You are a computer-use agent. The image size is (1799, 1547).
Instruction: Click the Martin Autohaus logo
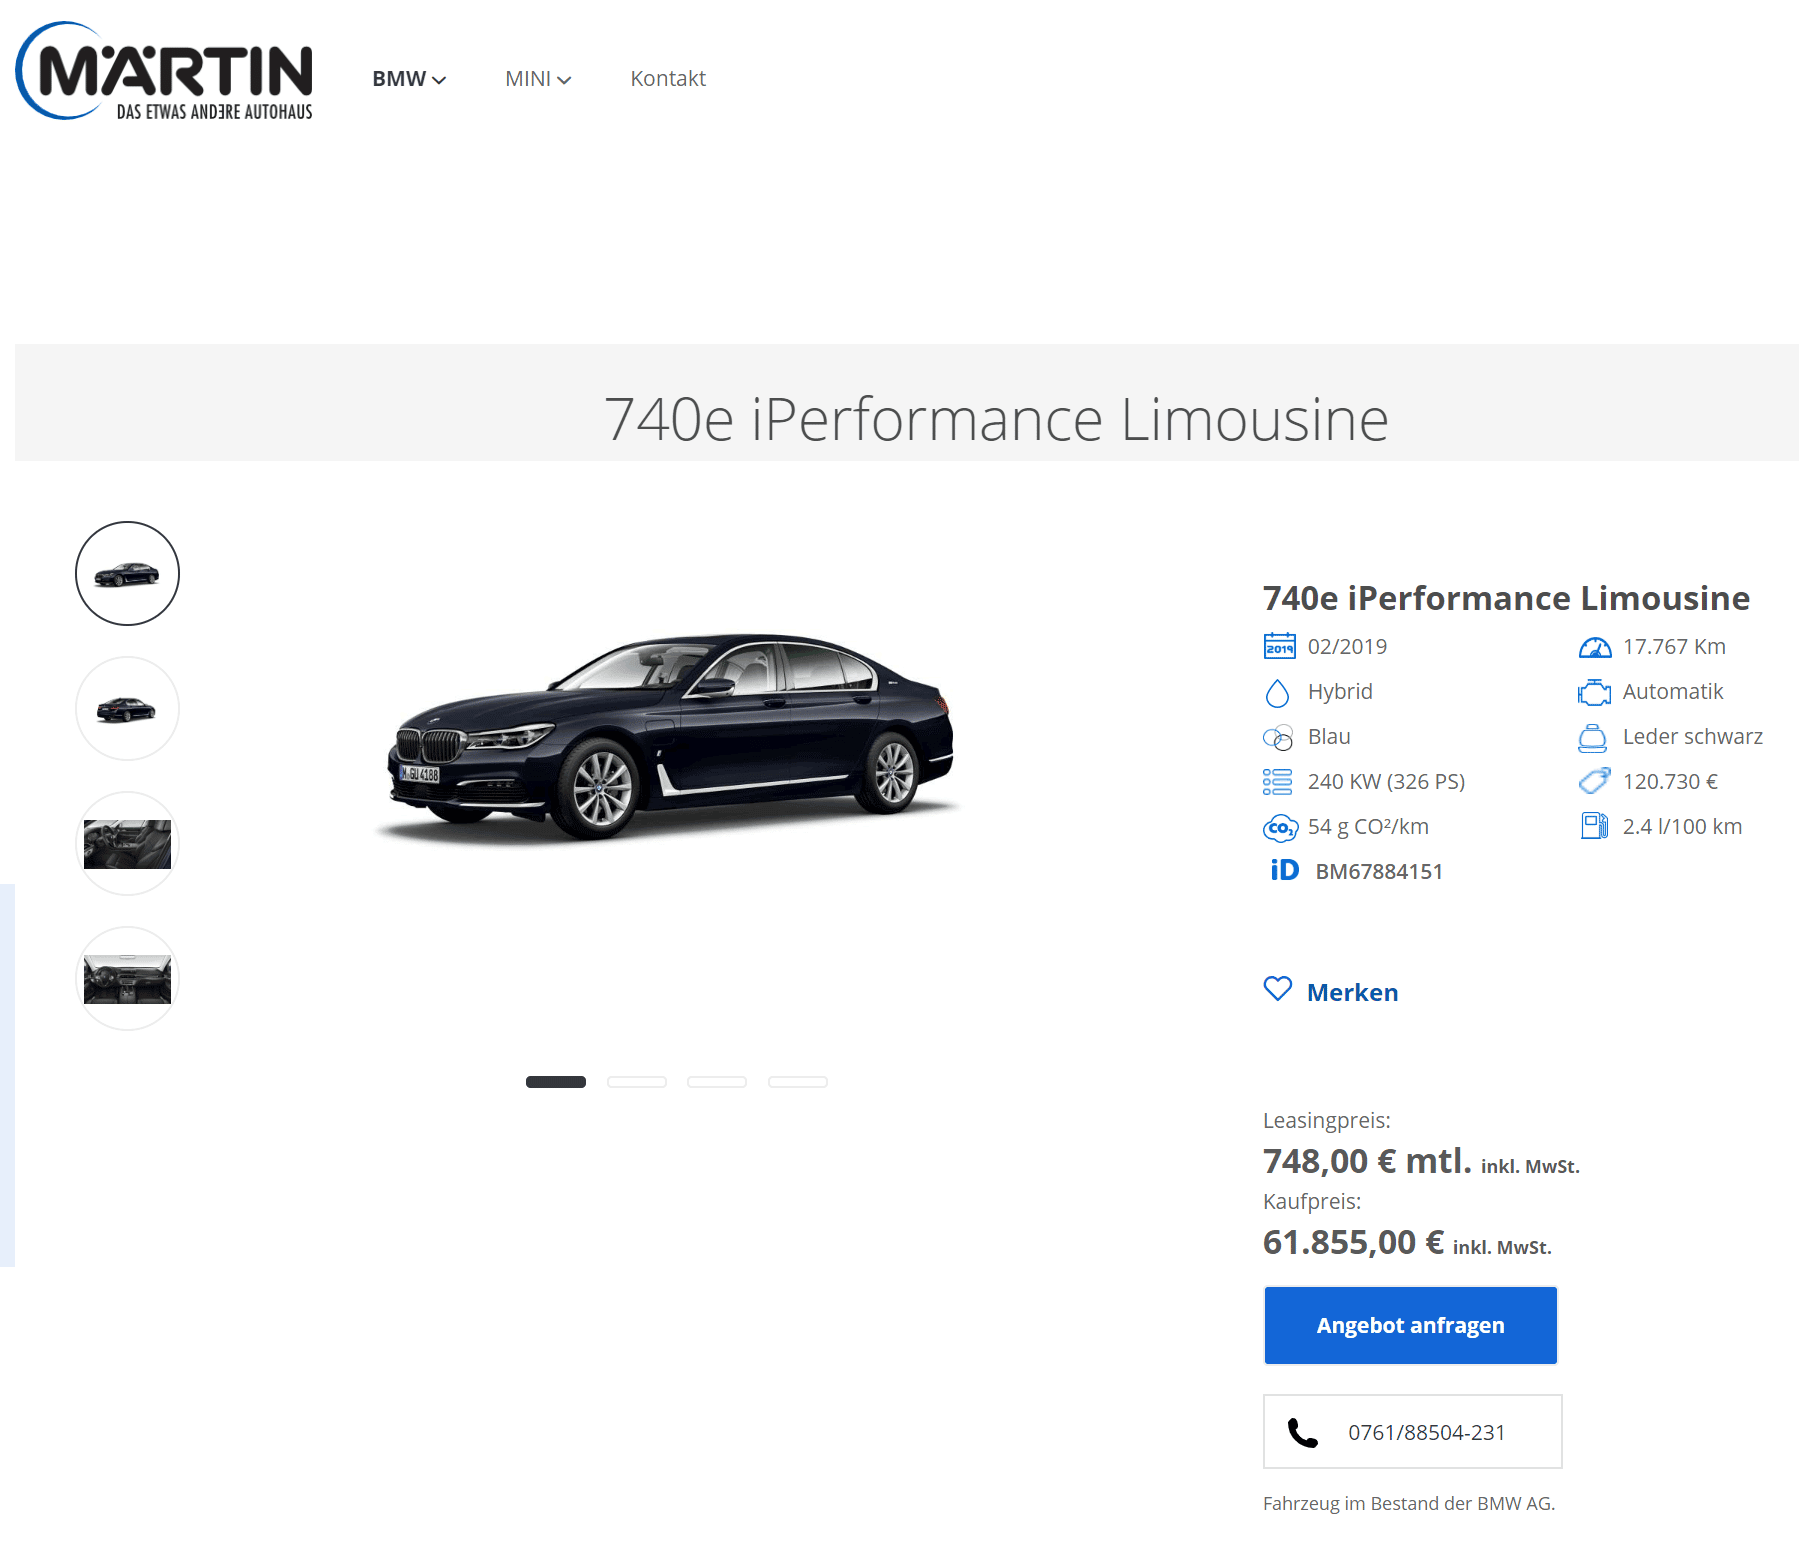(165, 71)
